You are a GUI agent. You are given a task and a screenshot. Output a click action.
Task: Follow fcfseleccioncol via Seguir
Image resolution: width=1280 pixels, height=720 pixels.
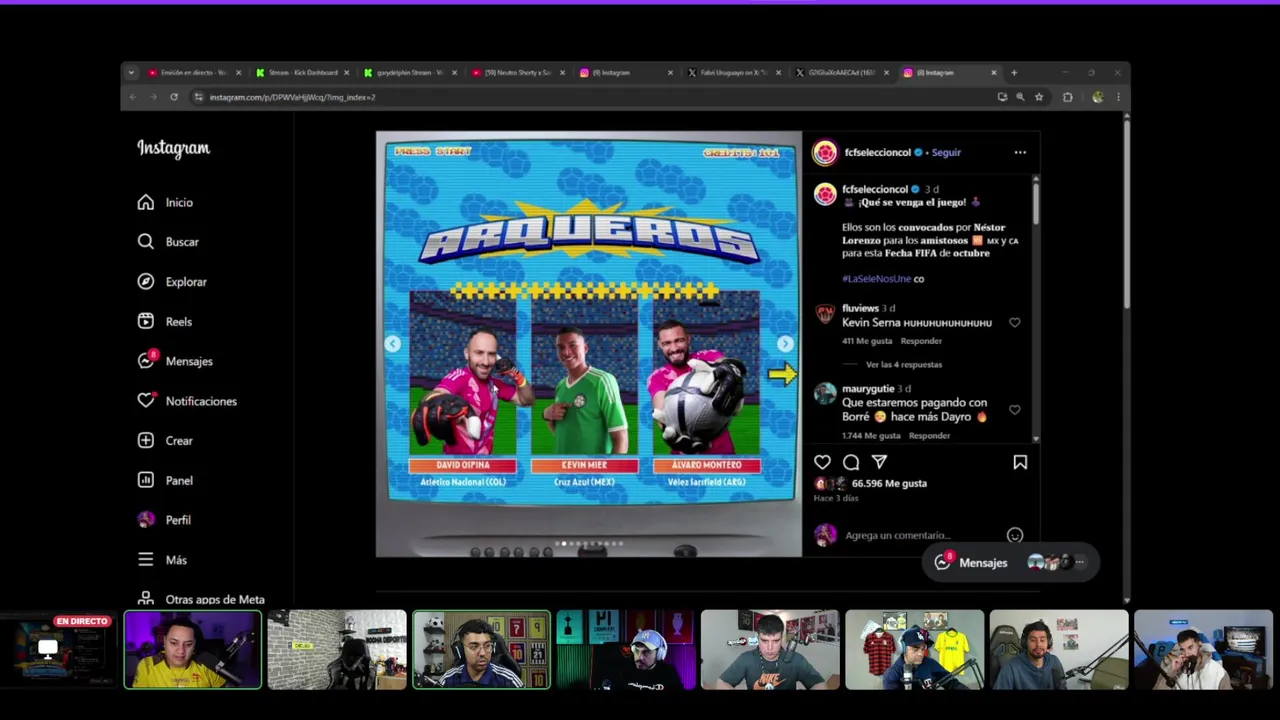(946, 152)
